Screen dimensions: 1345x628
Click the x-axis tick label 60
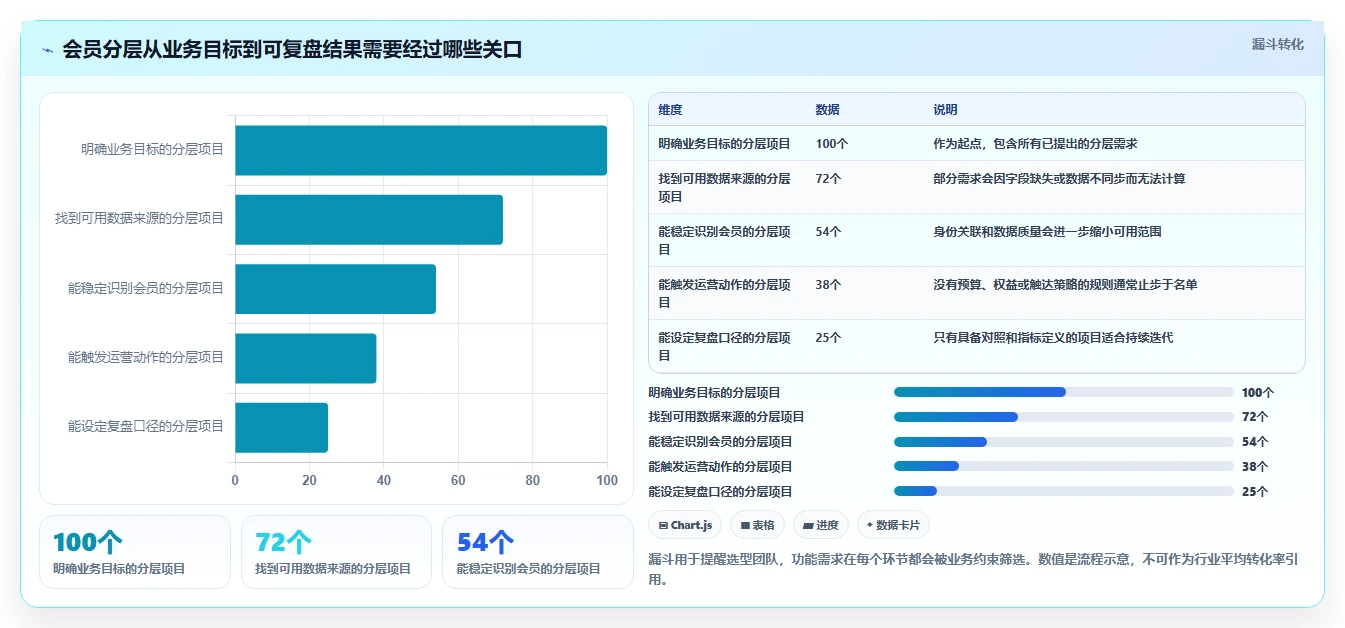click(x=458, y=480)
